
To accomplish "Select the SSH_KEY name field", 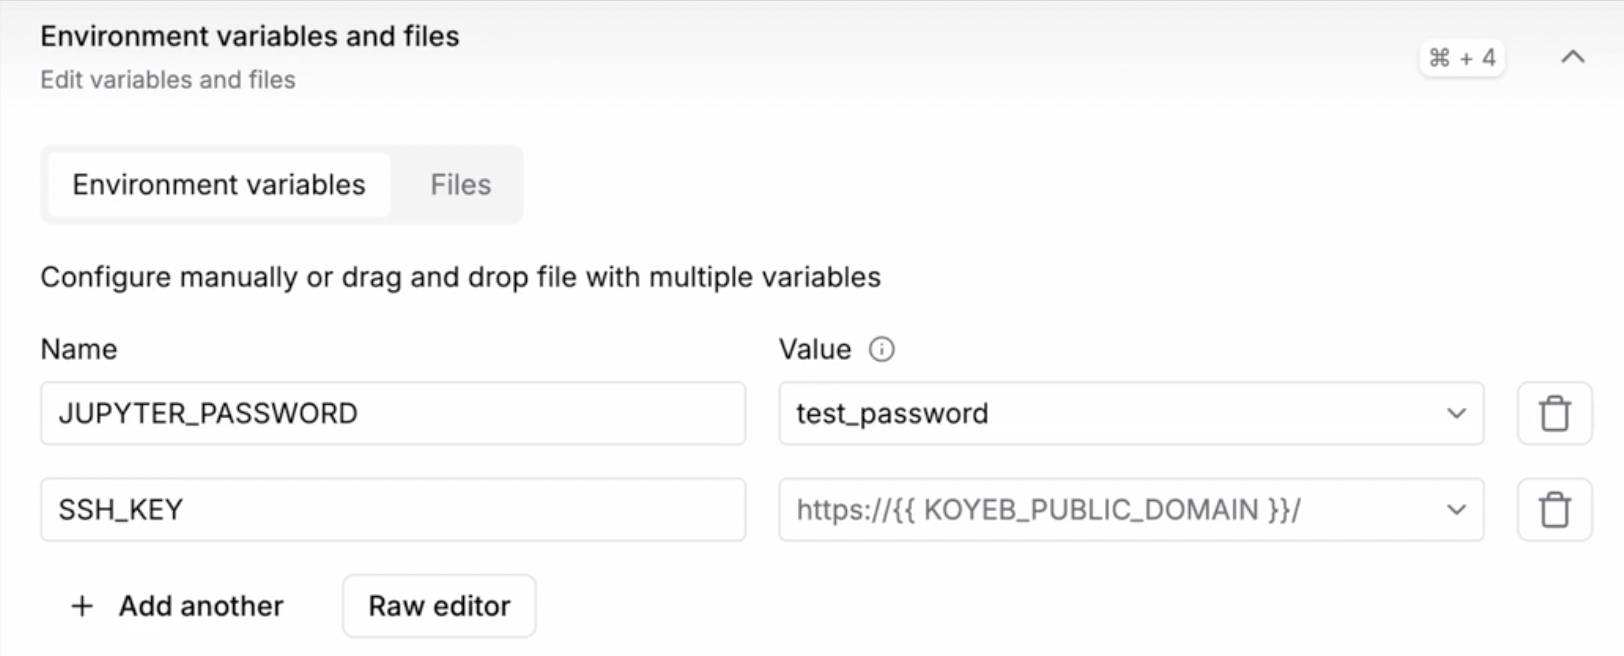I will [393, 509].
